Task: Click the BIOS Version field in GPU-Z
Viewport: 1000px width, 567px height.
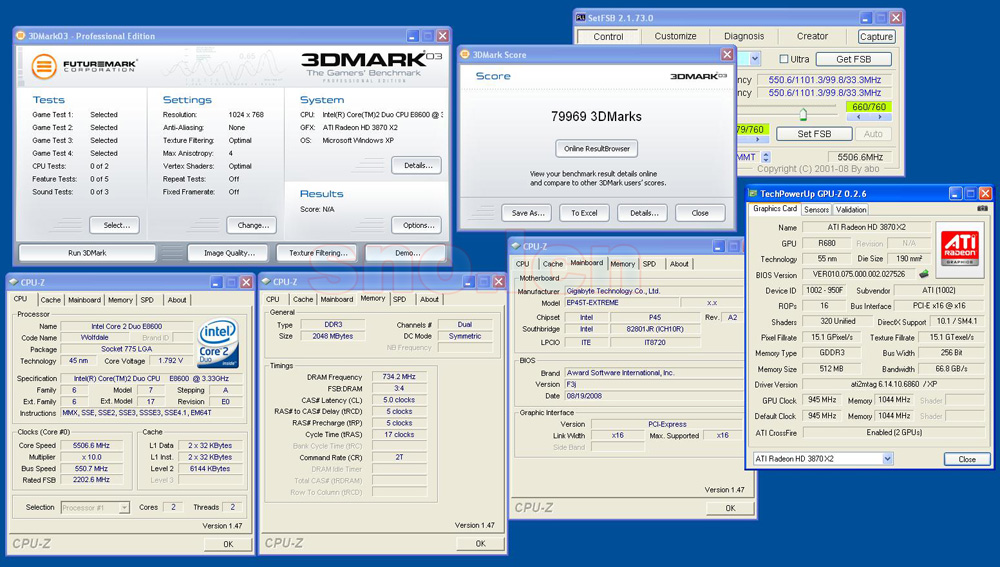Action: coord(858,274)
